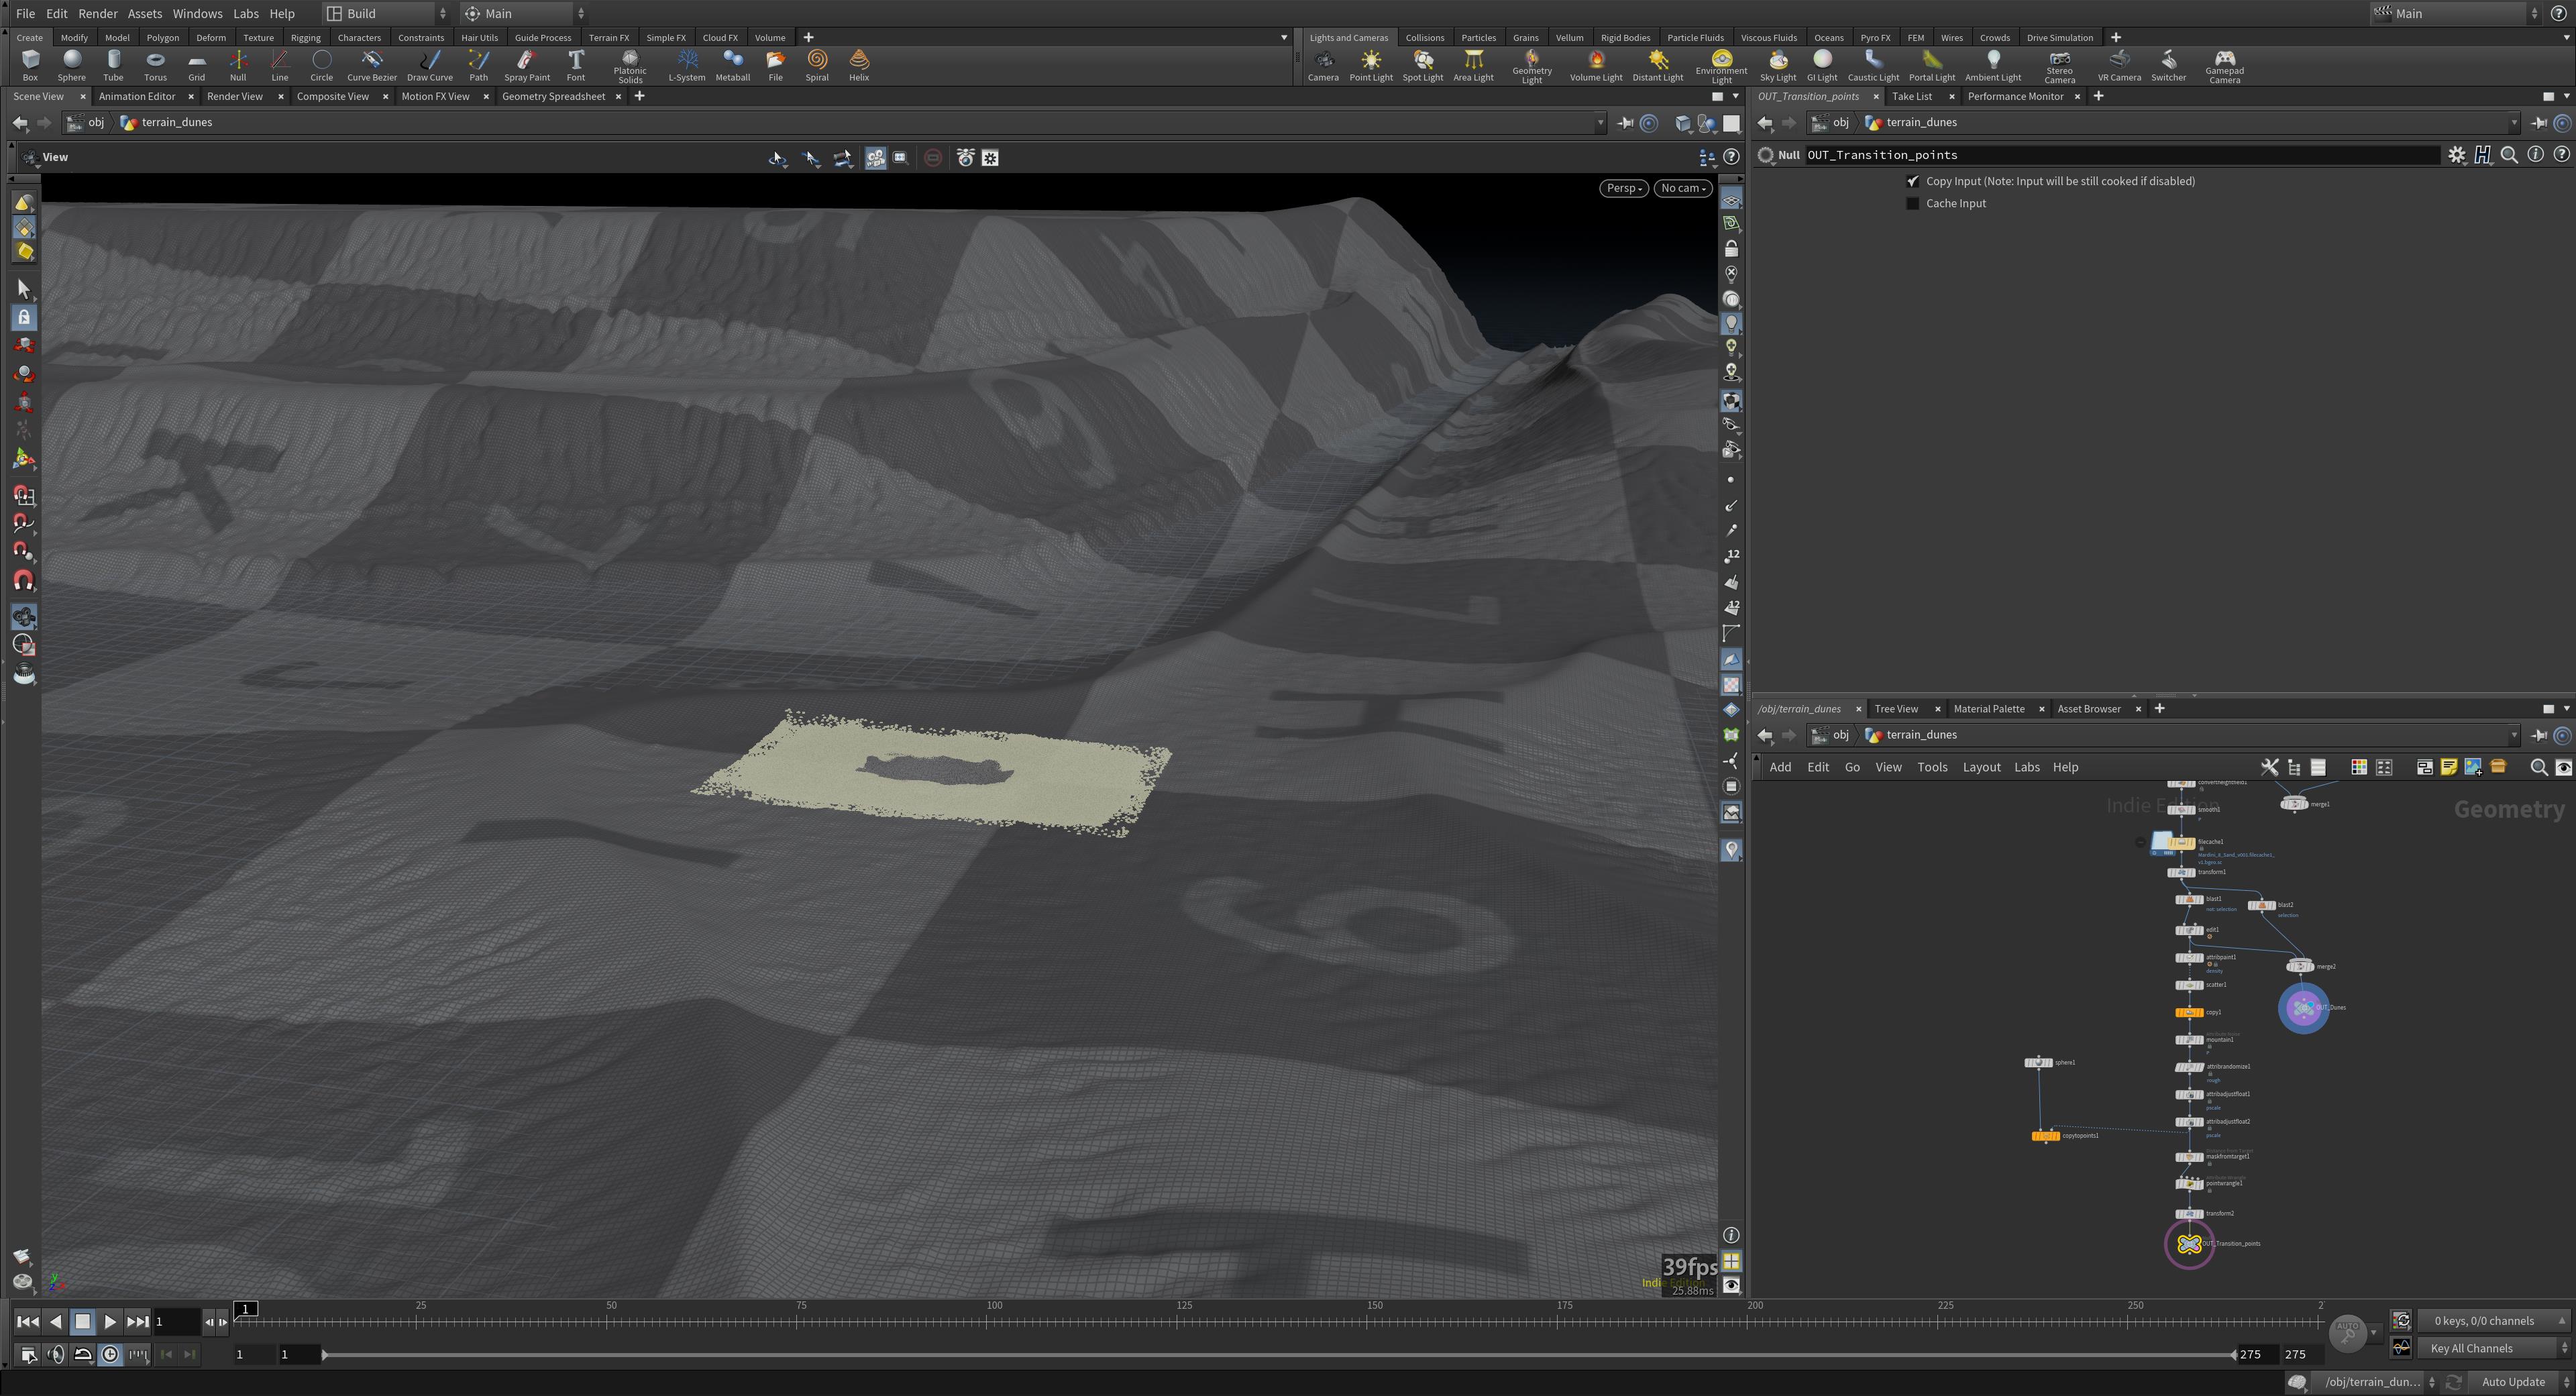The height and width of the screenshot is (1396, 2576).
Task: Select the OUT_Dunes node in the network
Action: [x=2303, y=1008]
